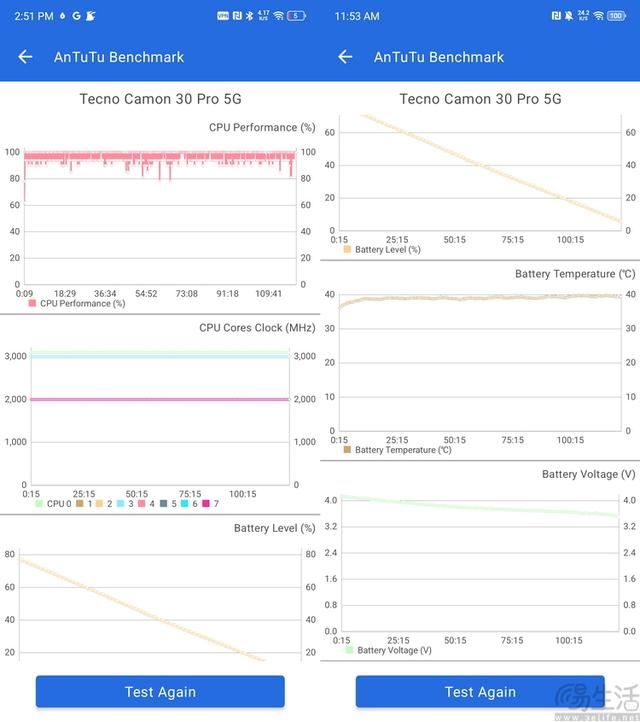Tap the Google G icon in left status bar
The height and width of the screenshot is (722, 640).
(77, 16)
